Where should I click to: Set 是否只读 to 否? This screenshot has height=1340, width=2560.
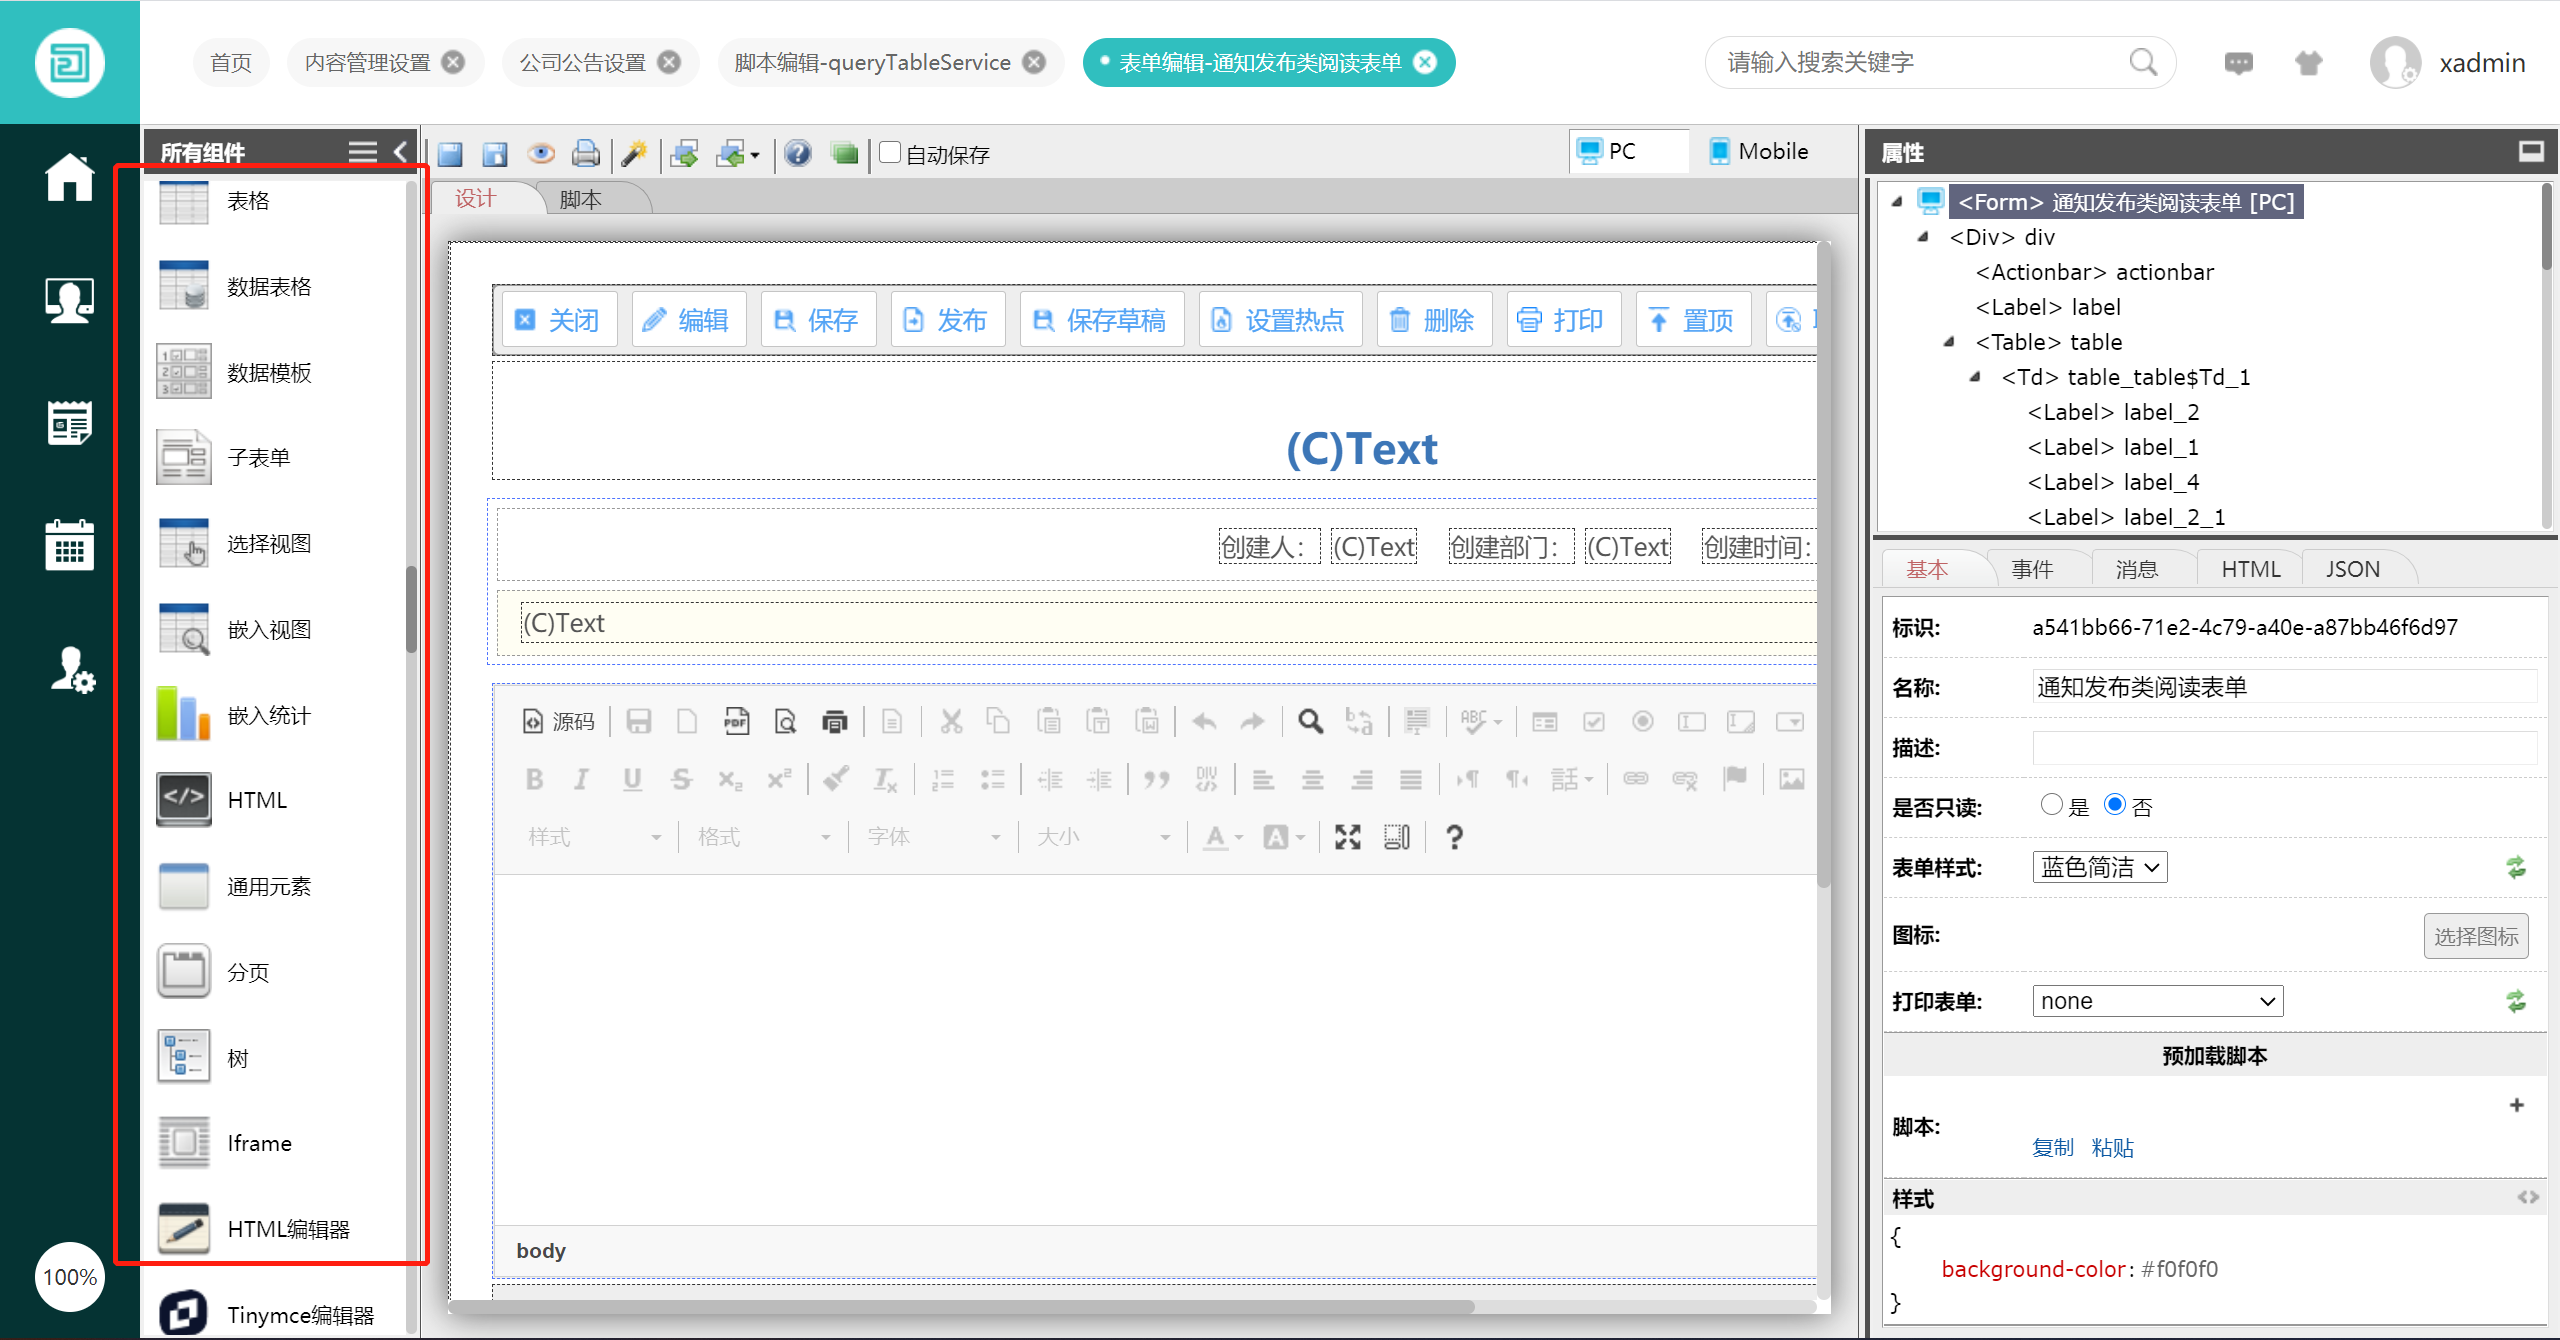click(x=2115, y=805)
